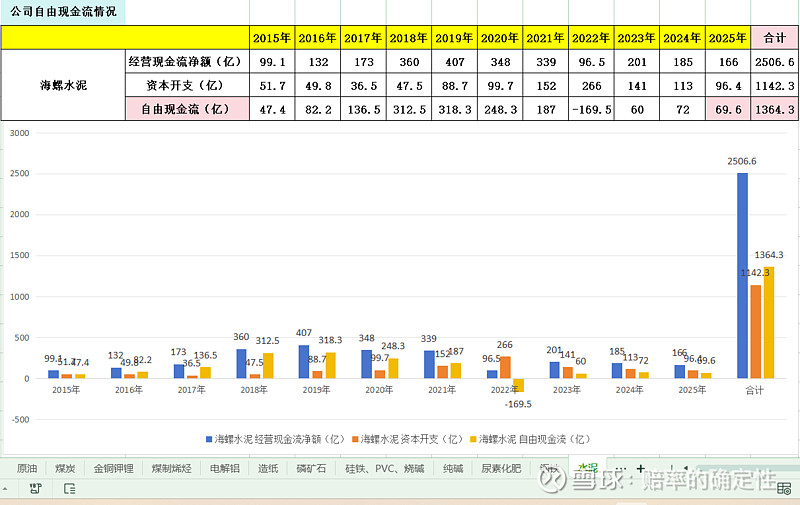Select the pink 自由现金流（亿） label cell
The width and height of the screenshot is (800, 505).
[x=187, y=109]
